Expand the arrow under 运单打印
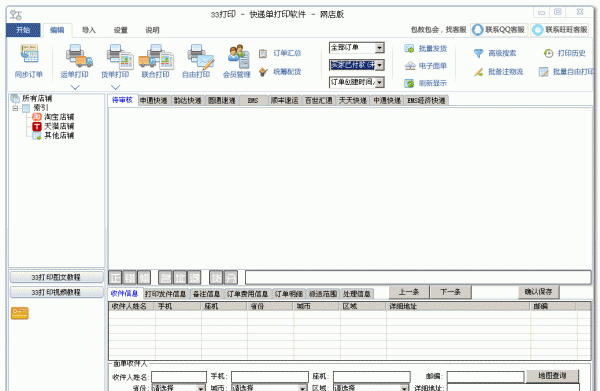The width and height of the screenshot is (600, 391). tap(75, 88)
